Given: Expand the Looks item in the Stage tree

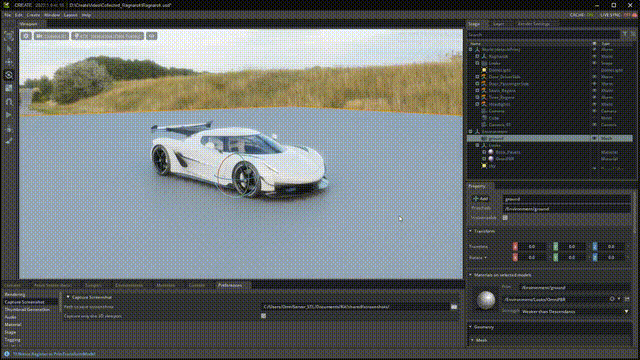Looking at the screenshot, I should click(x=477, y=145).
